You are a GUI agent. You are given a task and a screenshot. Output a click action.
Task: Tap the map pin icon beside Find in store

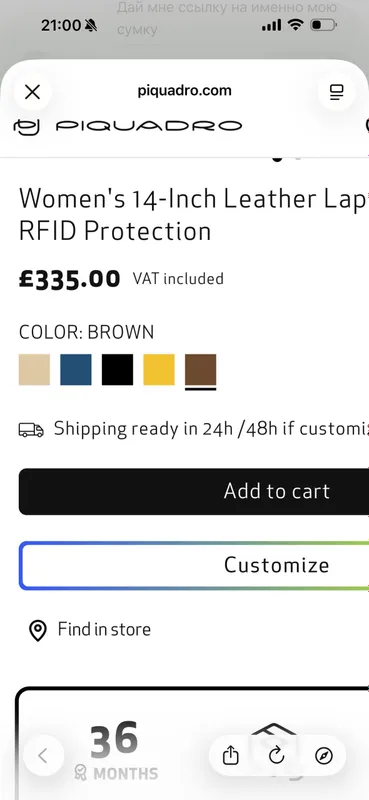[x=37, y=631]
